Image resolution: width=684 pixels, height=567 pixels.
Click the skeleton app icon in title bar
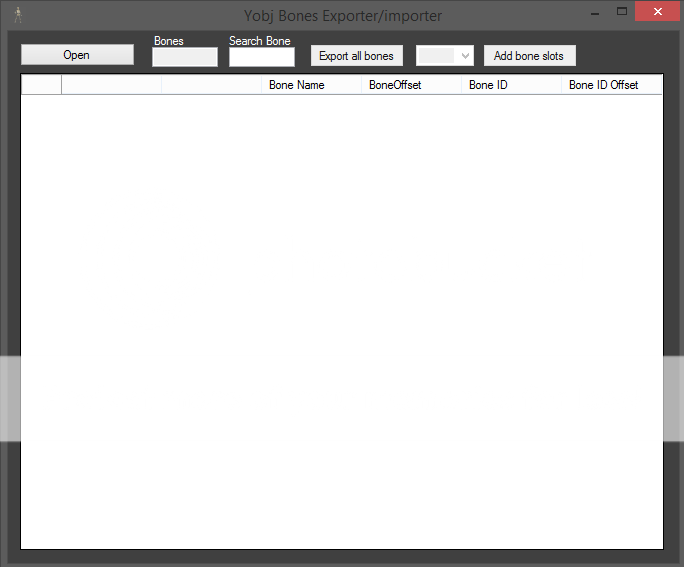click(18, 15)
